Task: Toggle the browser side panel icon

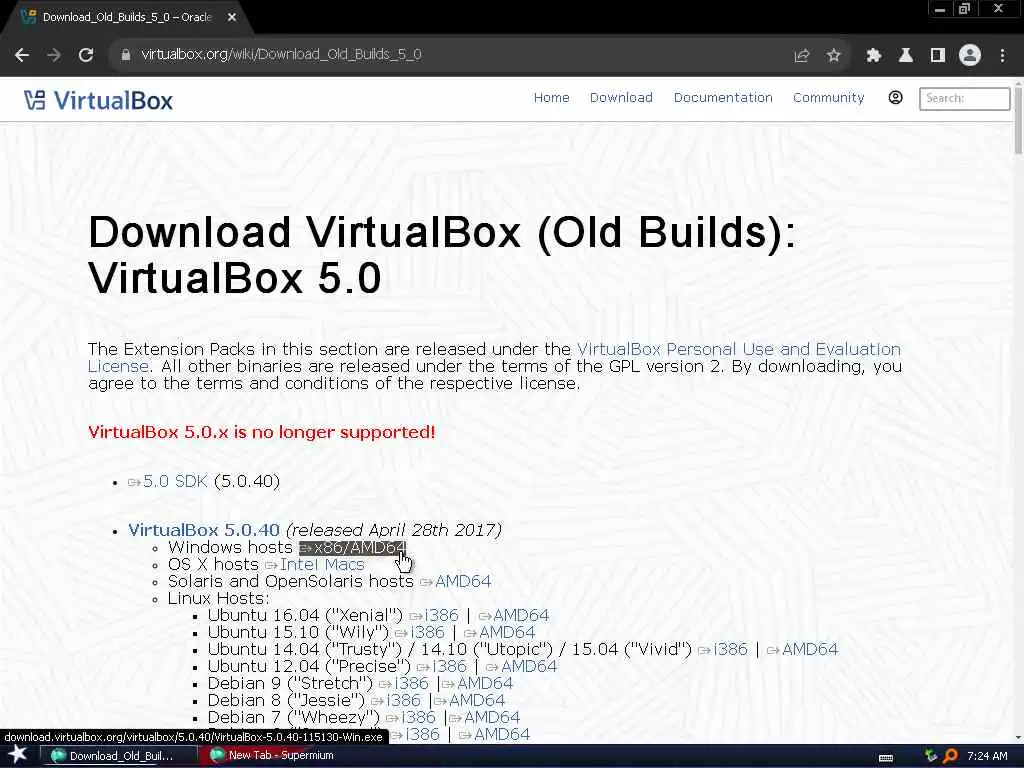Action: (937, 55)
